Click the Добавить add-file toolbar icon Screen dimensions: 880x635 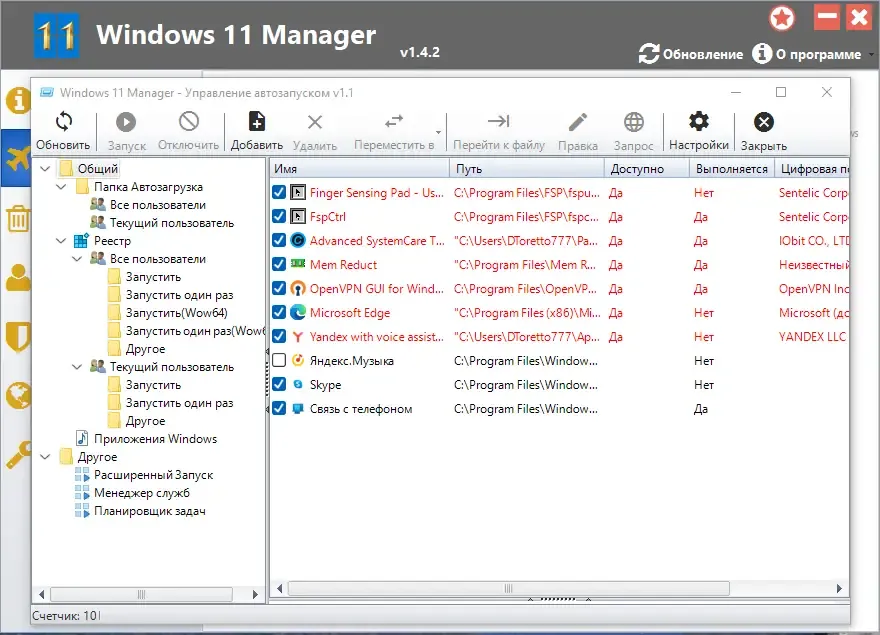pyautogui.click(x=256, y=121)
